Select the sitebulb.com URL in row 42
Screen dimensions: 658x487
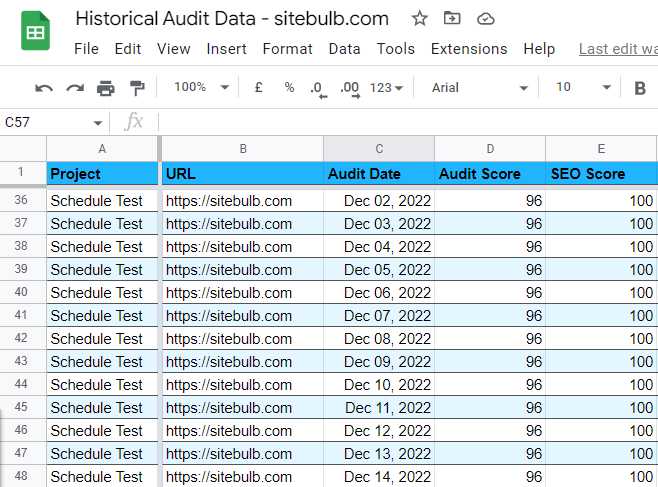pos(243,339)
